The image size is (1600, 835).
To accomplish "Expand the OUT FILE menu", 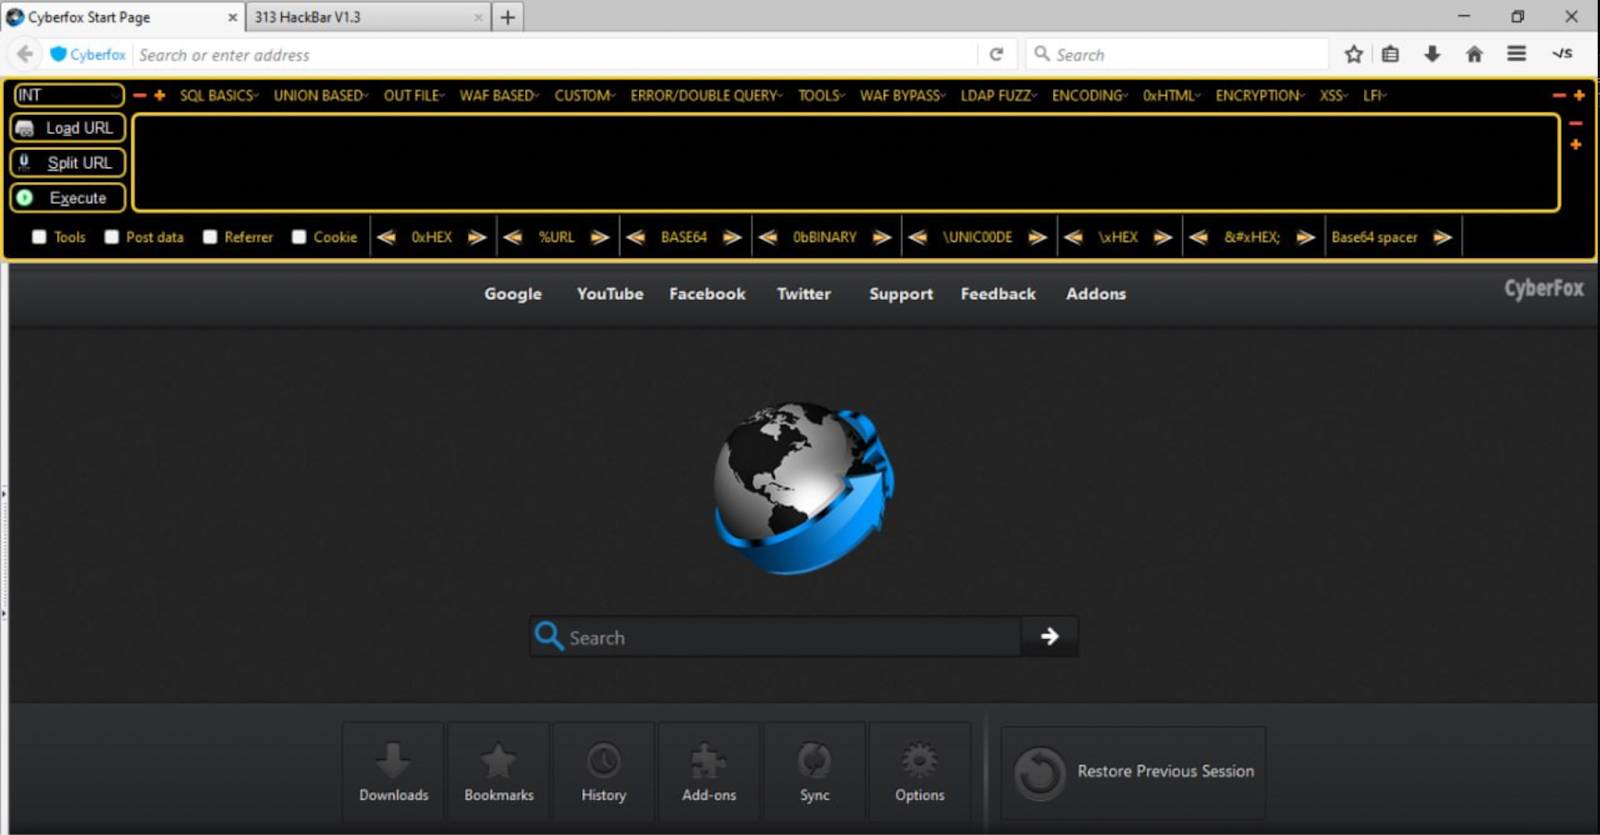I will tap(414, 95).
